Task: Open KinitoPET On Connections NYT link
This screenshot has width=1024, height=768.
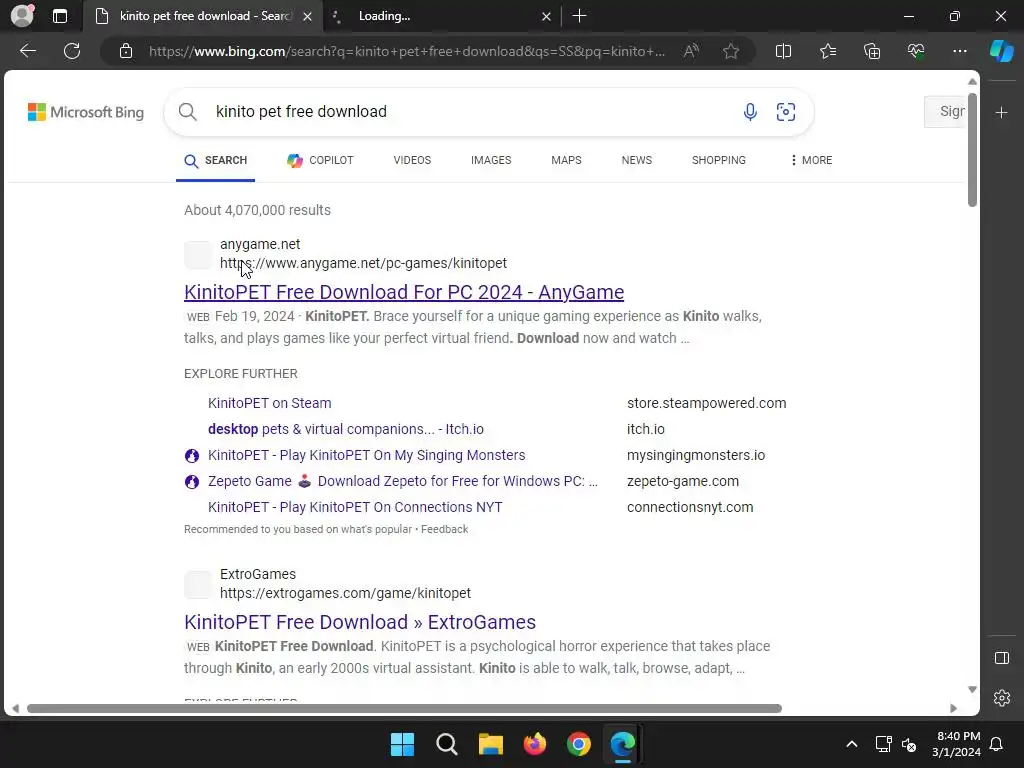Action: [355, 507]
